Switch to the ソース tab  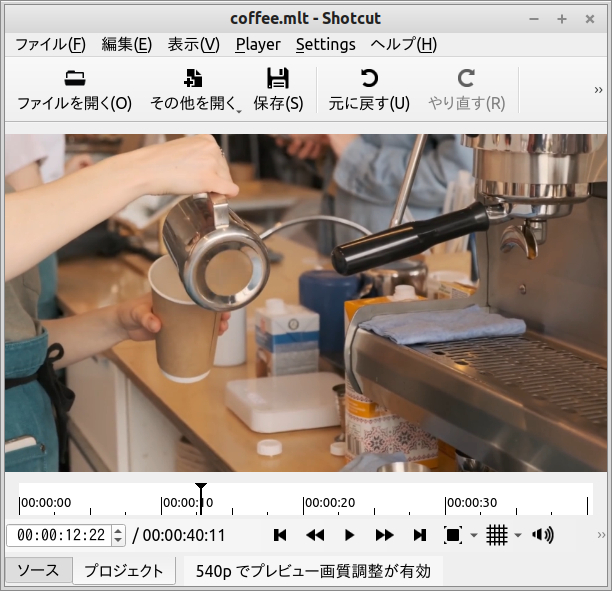38,571
